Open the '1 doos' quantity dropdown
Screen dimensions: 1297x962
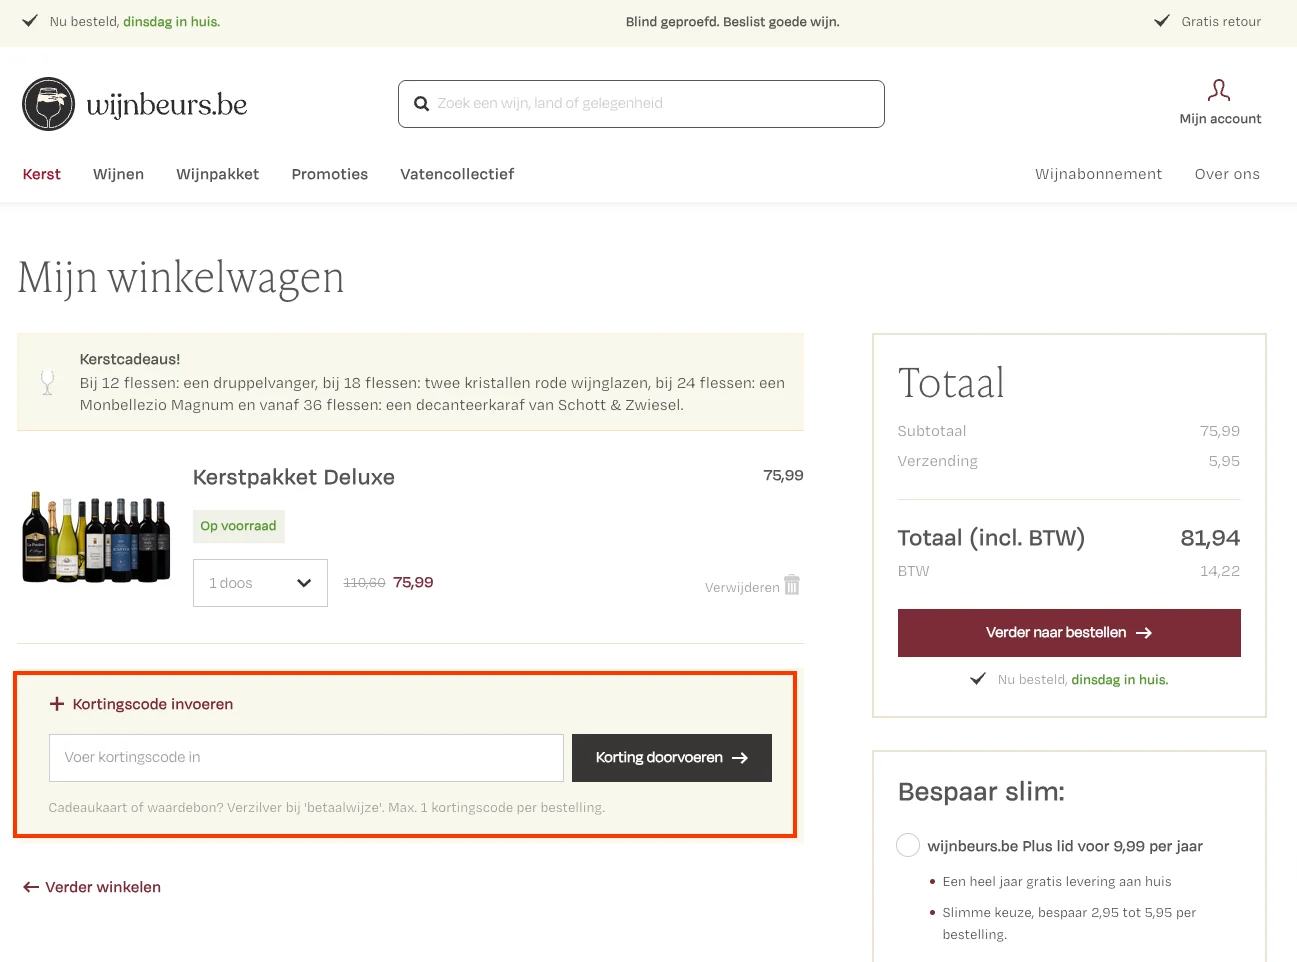coord(260,582)
